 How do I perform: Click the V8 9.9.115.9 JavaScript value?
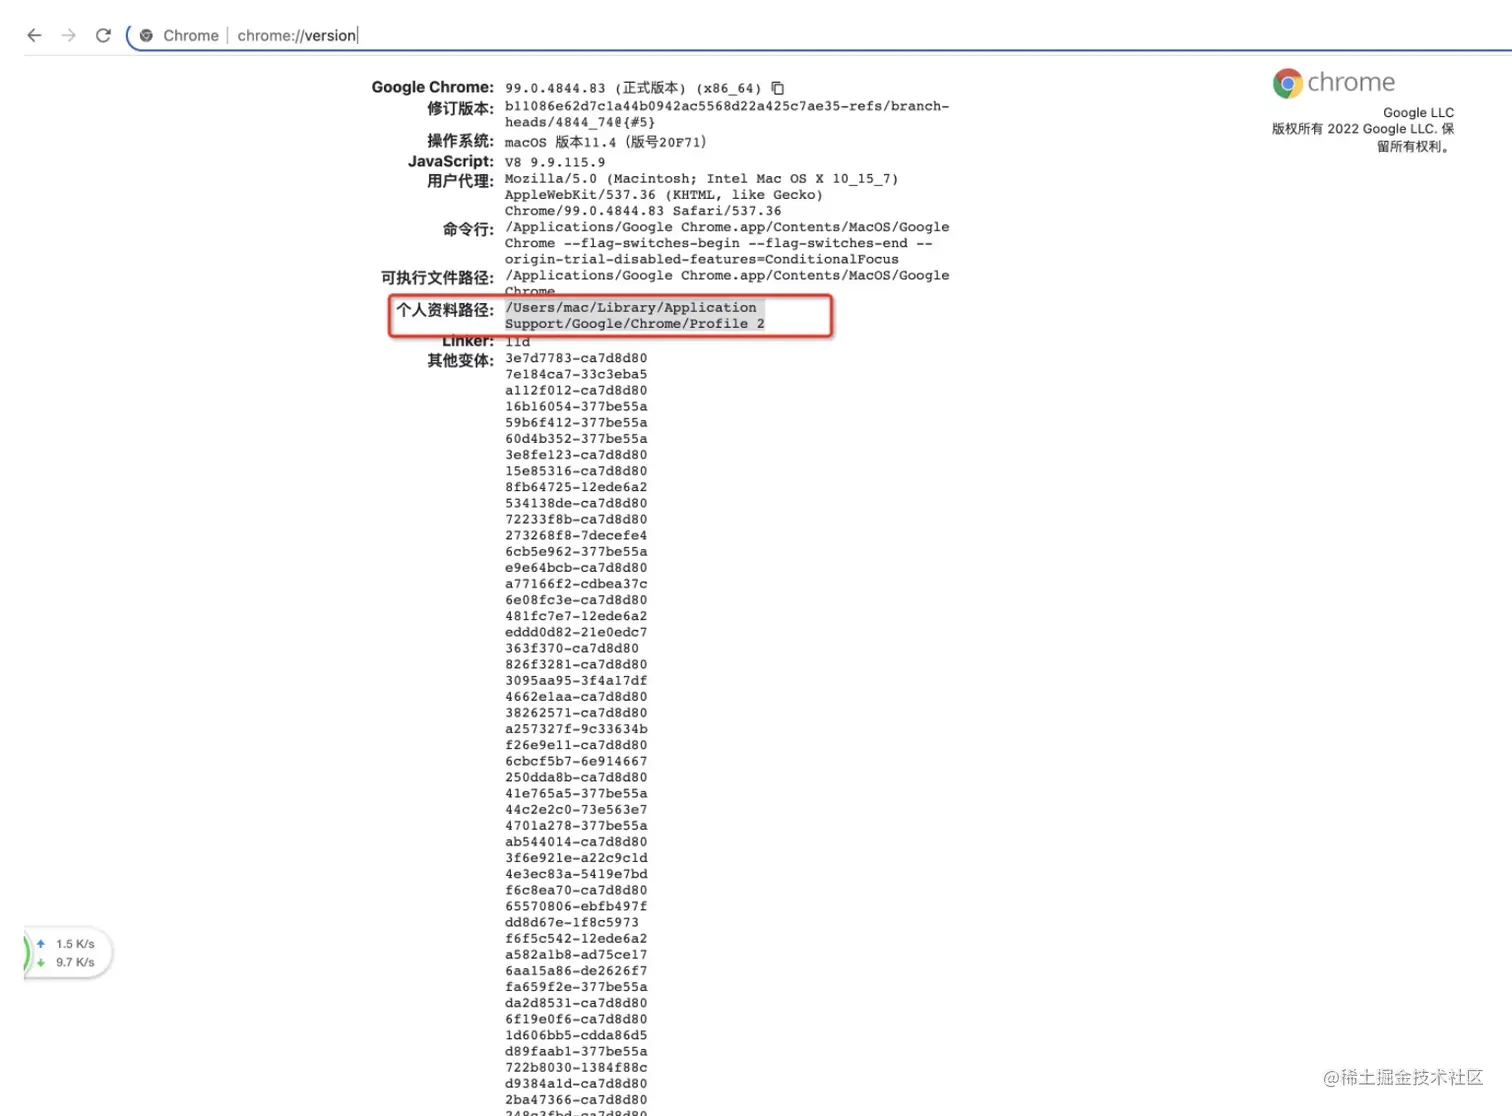[555, 162]
